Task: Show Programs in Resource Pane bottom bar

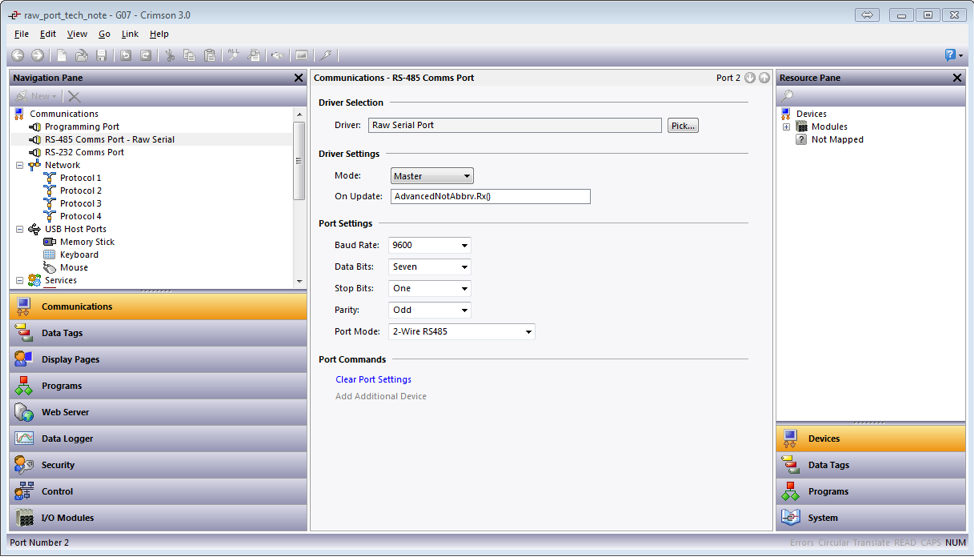Action: pyautogui.click(x=871, y=491)
